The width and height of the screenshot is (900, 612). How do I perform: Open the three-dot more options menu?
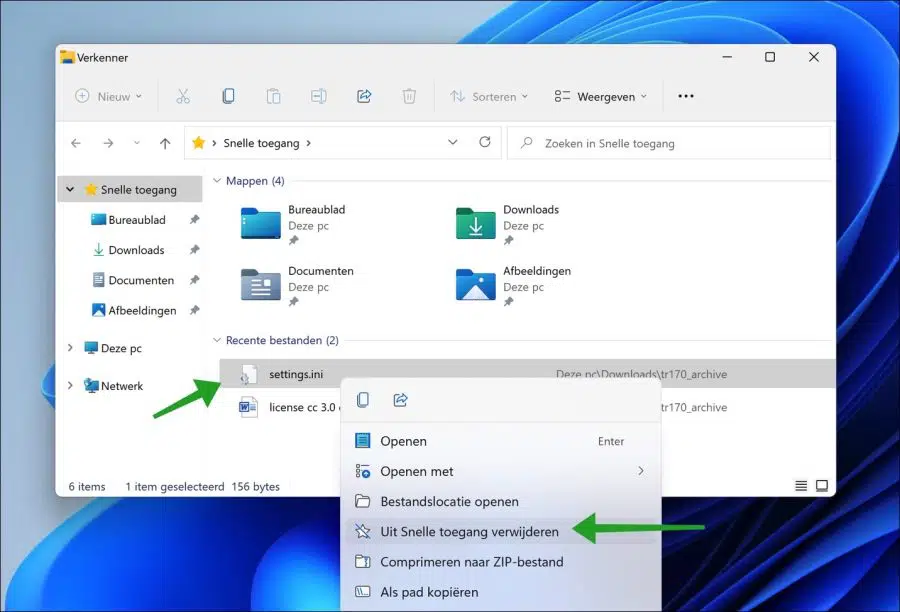[686, 96]
